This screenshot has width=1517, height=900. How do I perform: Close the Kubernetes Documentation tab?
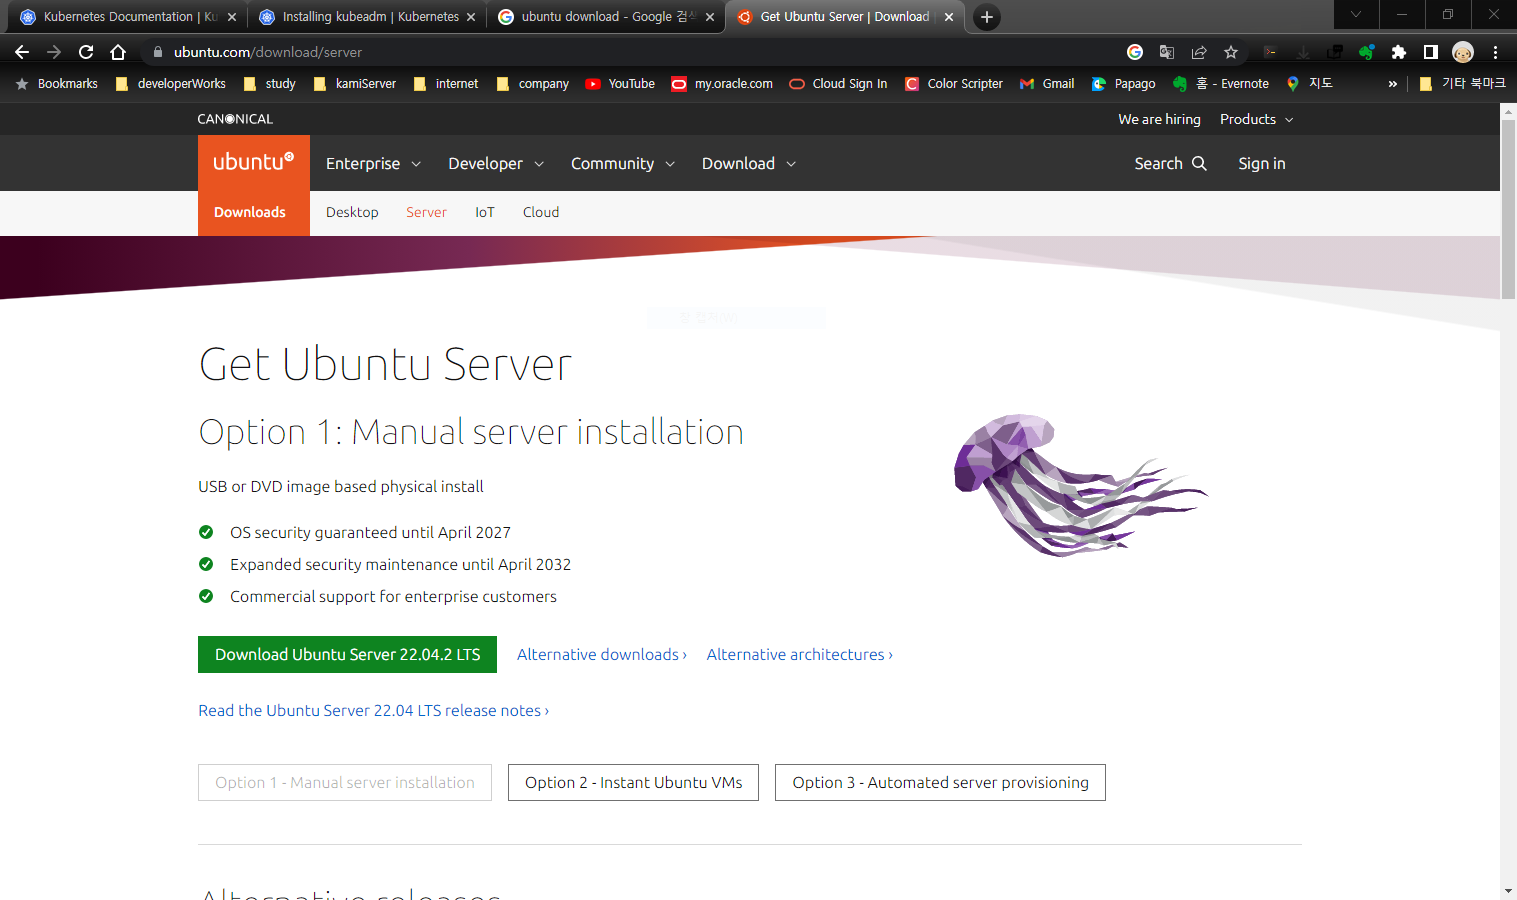coord(232,17)
